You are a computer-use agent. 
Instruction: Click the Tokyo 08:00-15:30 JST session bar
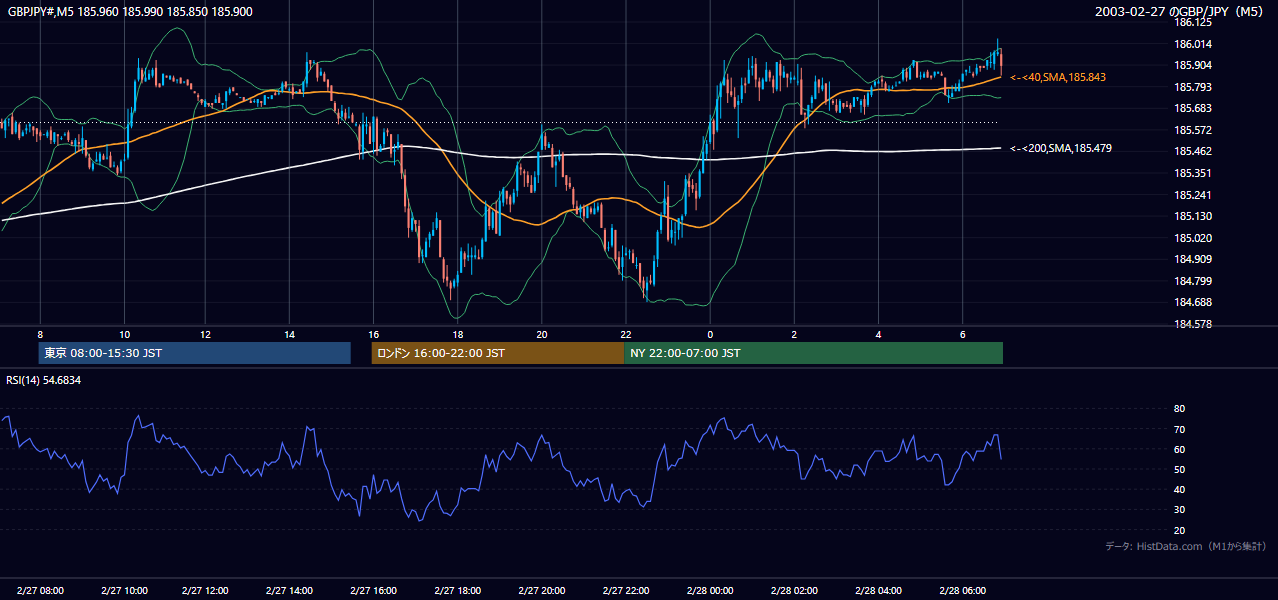[194, 353]
